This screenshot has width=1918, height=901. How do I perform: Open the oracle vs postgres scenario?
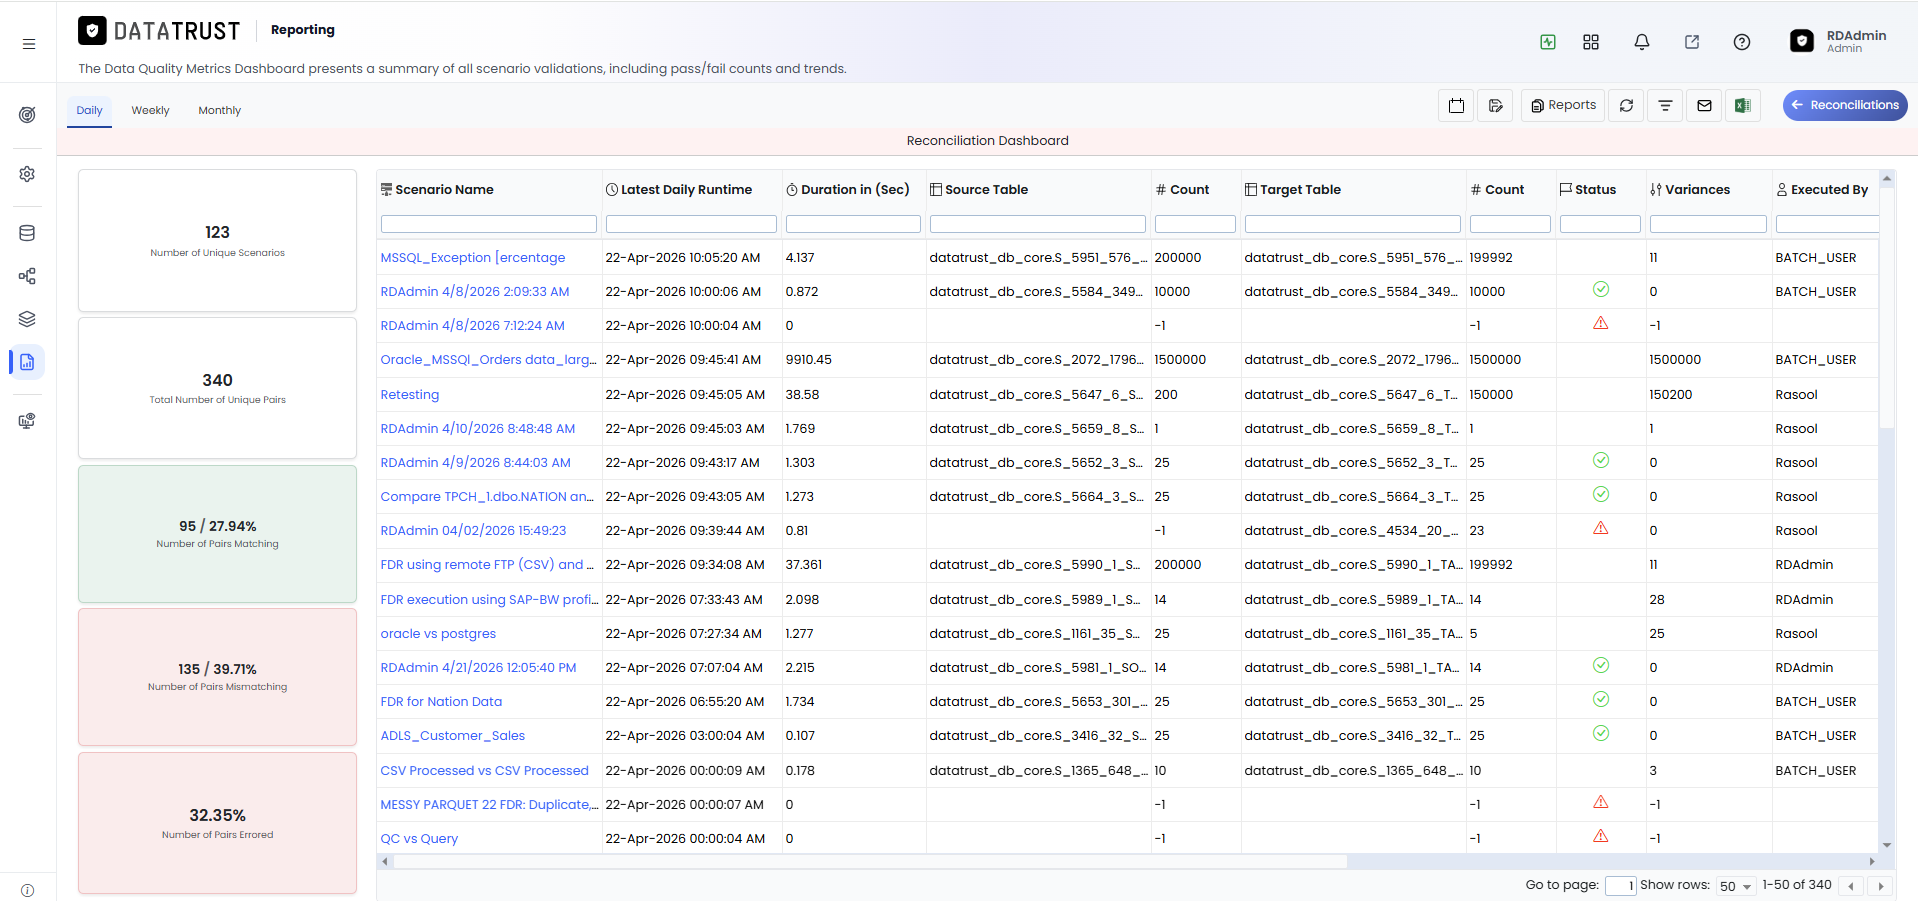(x=438, y=634)
